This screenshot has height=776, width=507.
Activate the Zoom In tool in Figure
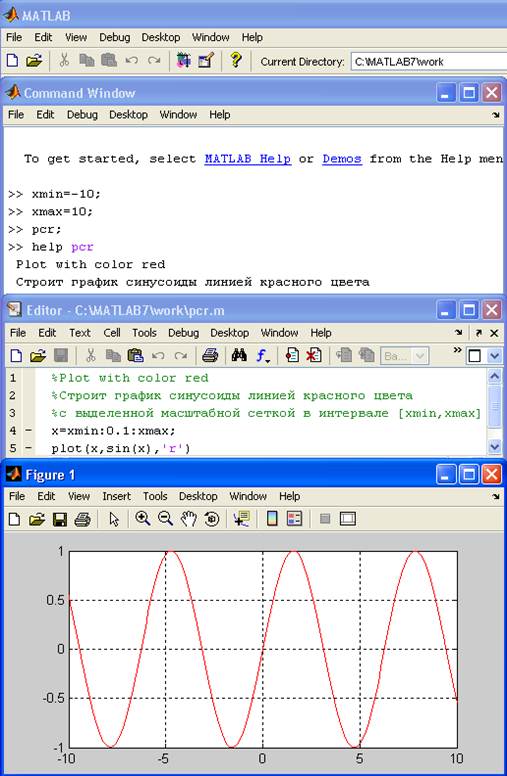pos(143,519)
